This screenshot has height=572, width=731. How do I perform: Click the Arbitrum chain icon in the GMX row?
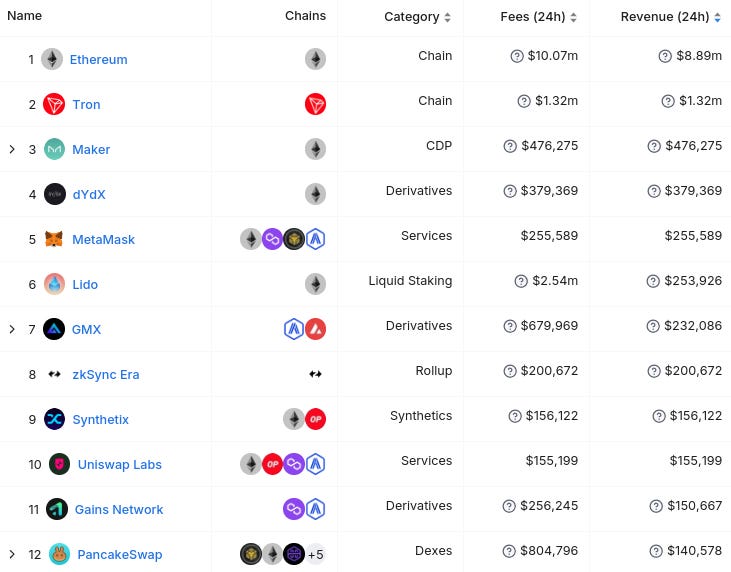294,329
